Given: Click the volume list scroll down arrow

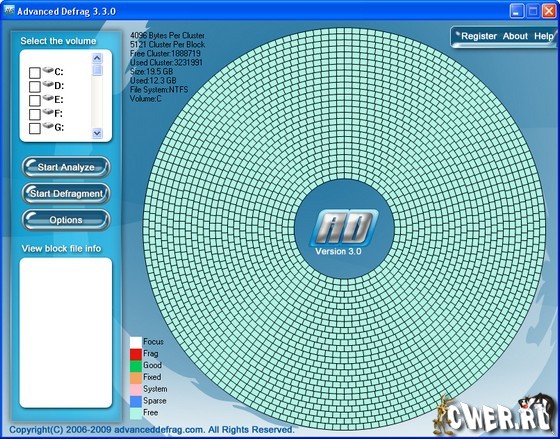Looking at the screenshot, I should [x=97, y=133].
